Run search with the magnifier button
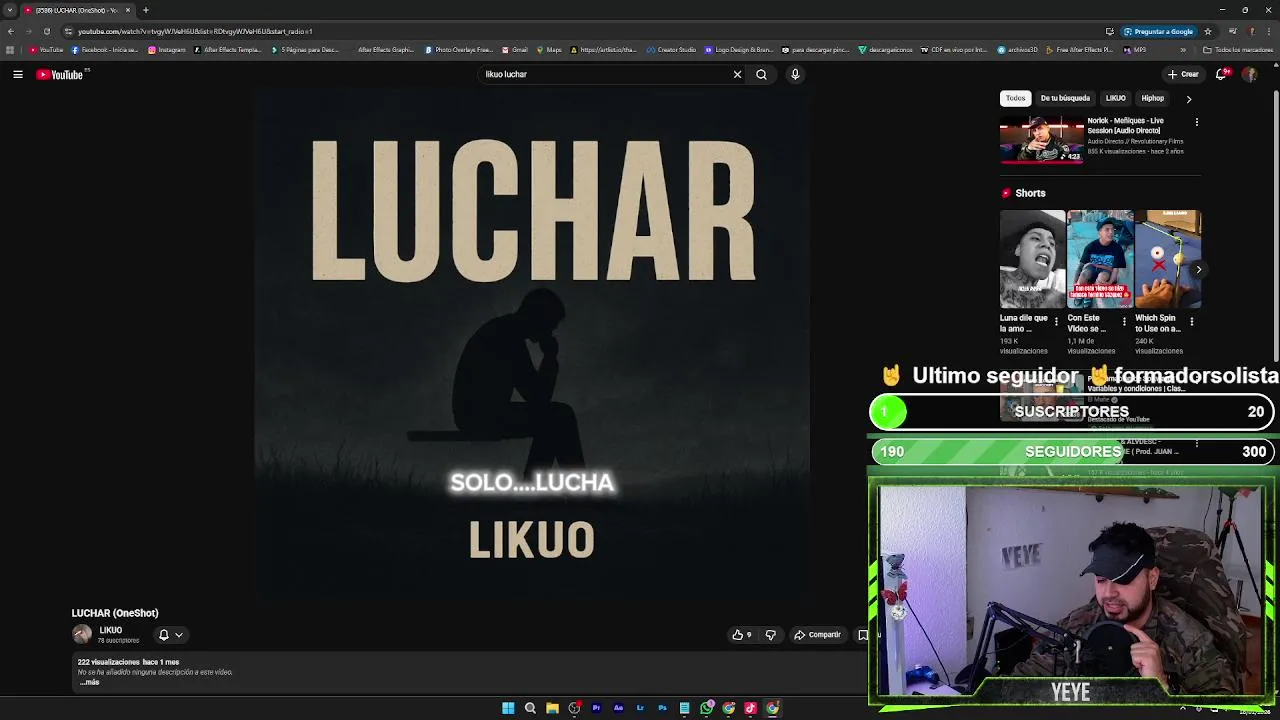 [x=761, y=74]
